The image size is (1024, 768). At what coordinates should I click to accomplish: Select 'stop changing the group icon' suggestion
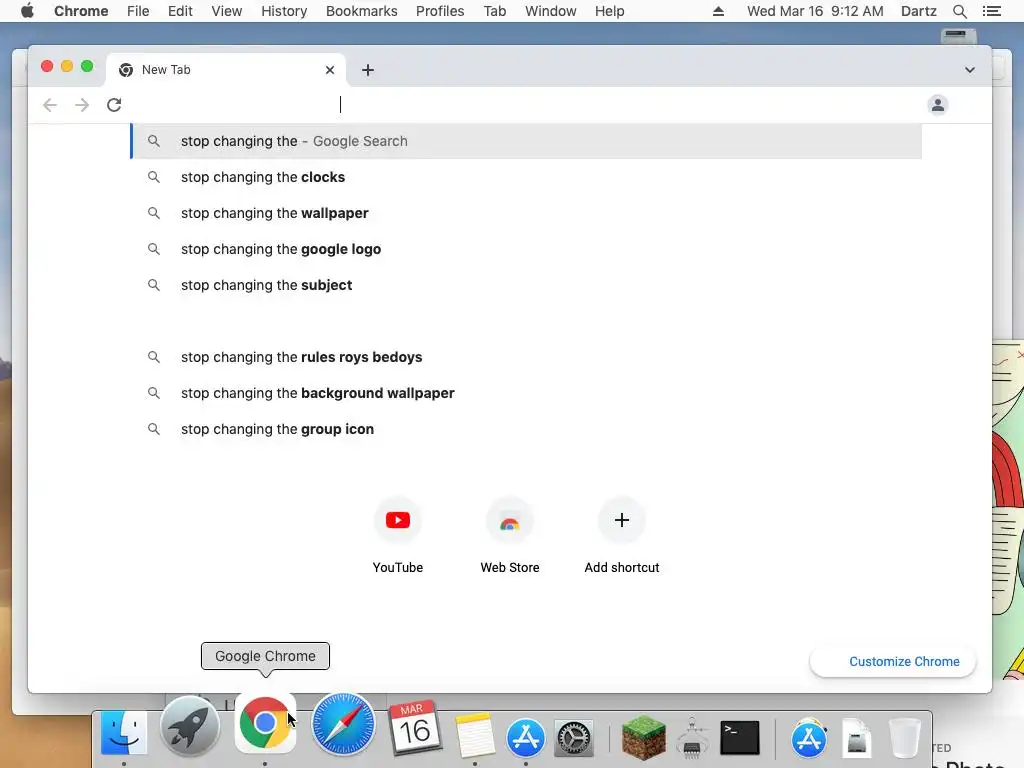click(526, 429)
